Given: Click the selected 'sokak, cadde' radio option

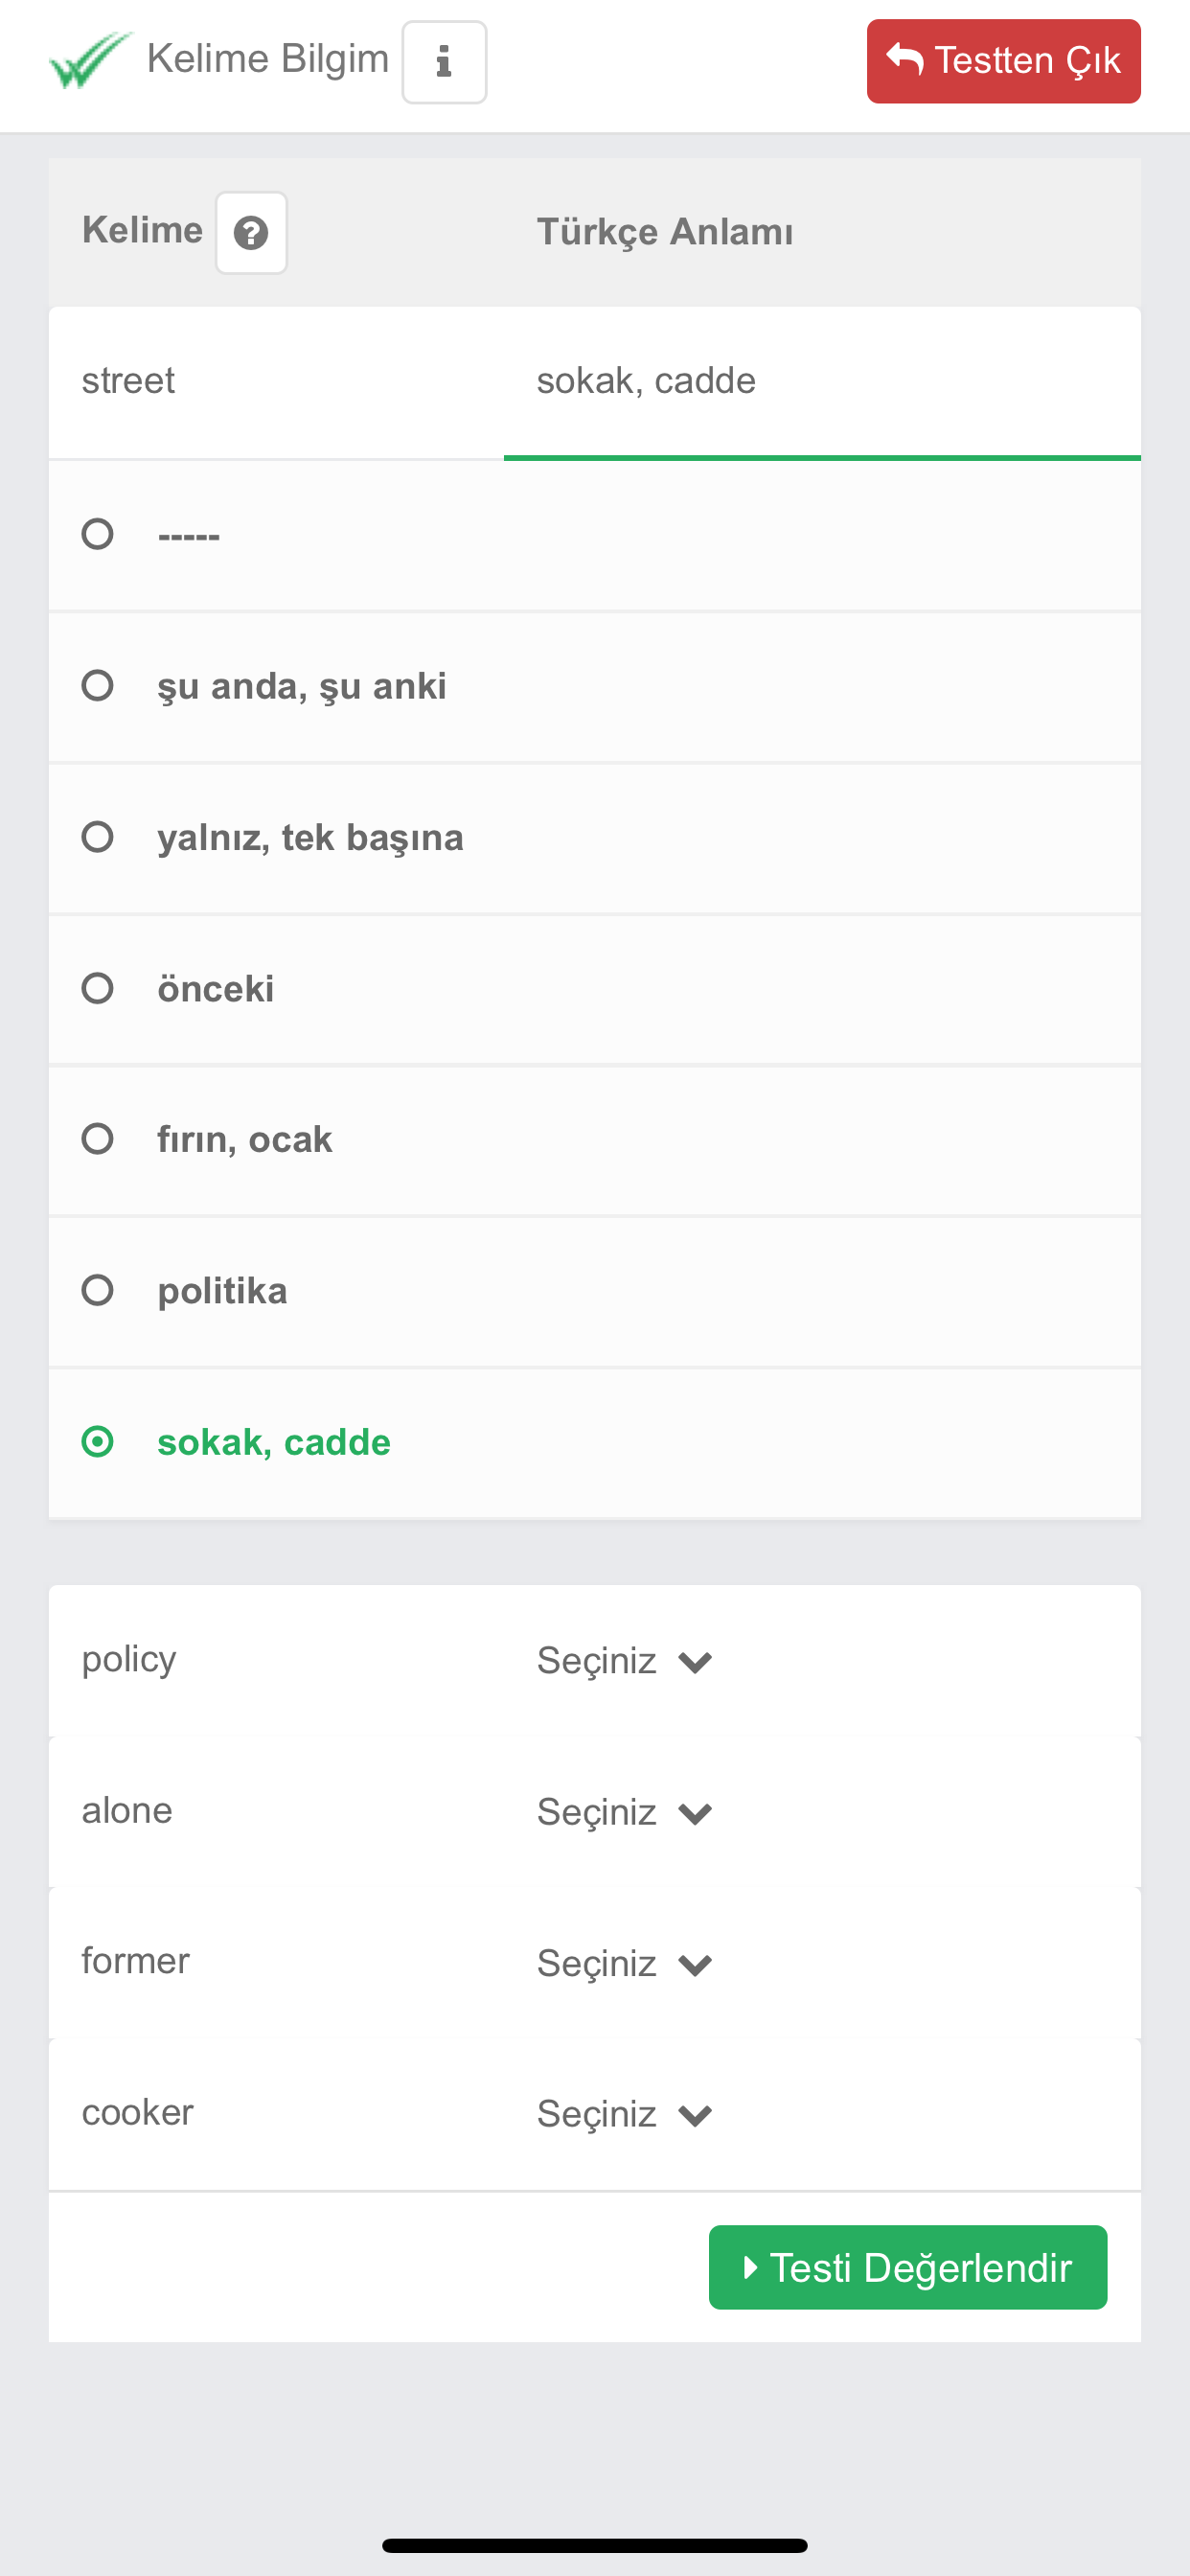Looking at the screenshot, I should coord(97,1442).
